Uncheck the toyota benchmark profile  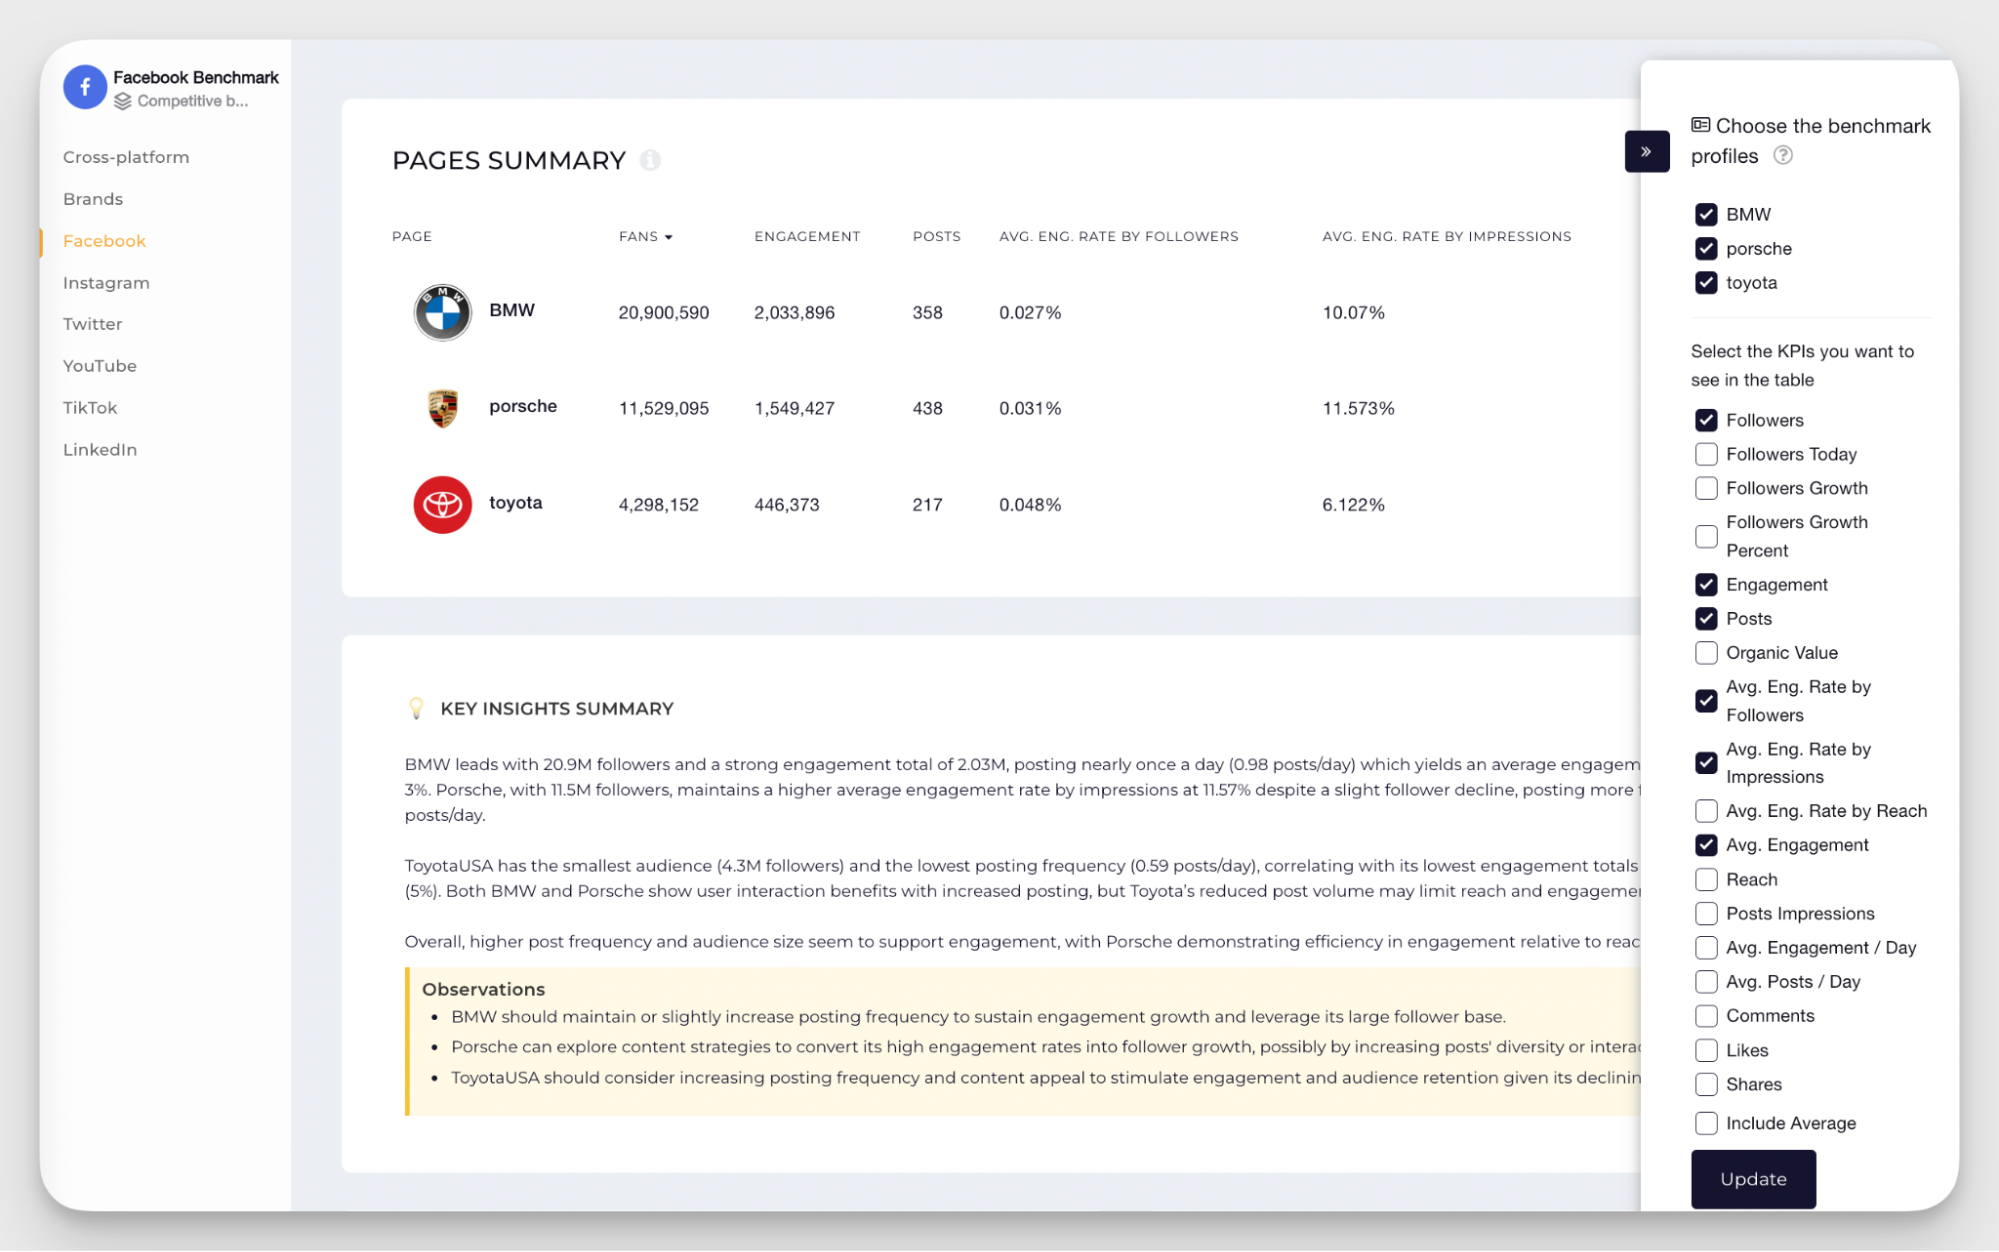coord(1706,283)
